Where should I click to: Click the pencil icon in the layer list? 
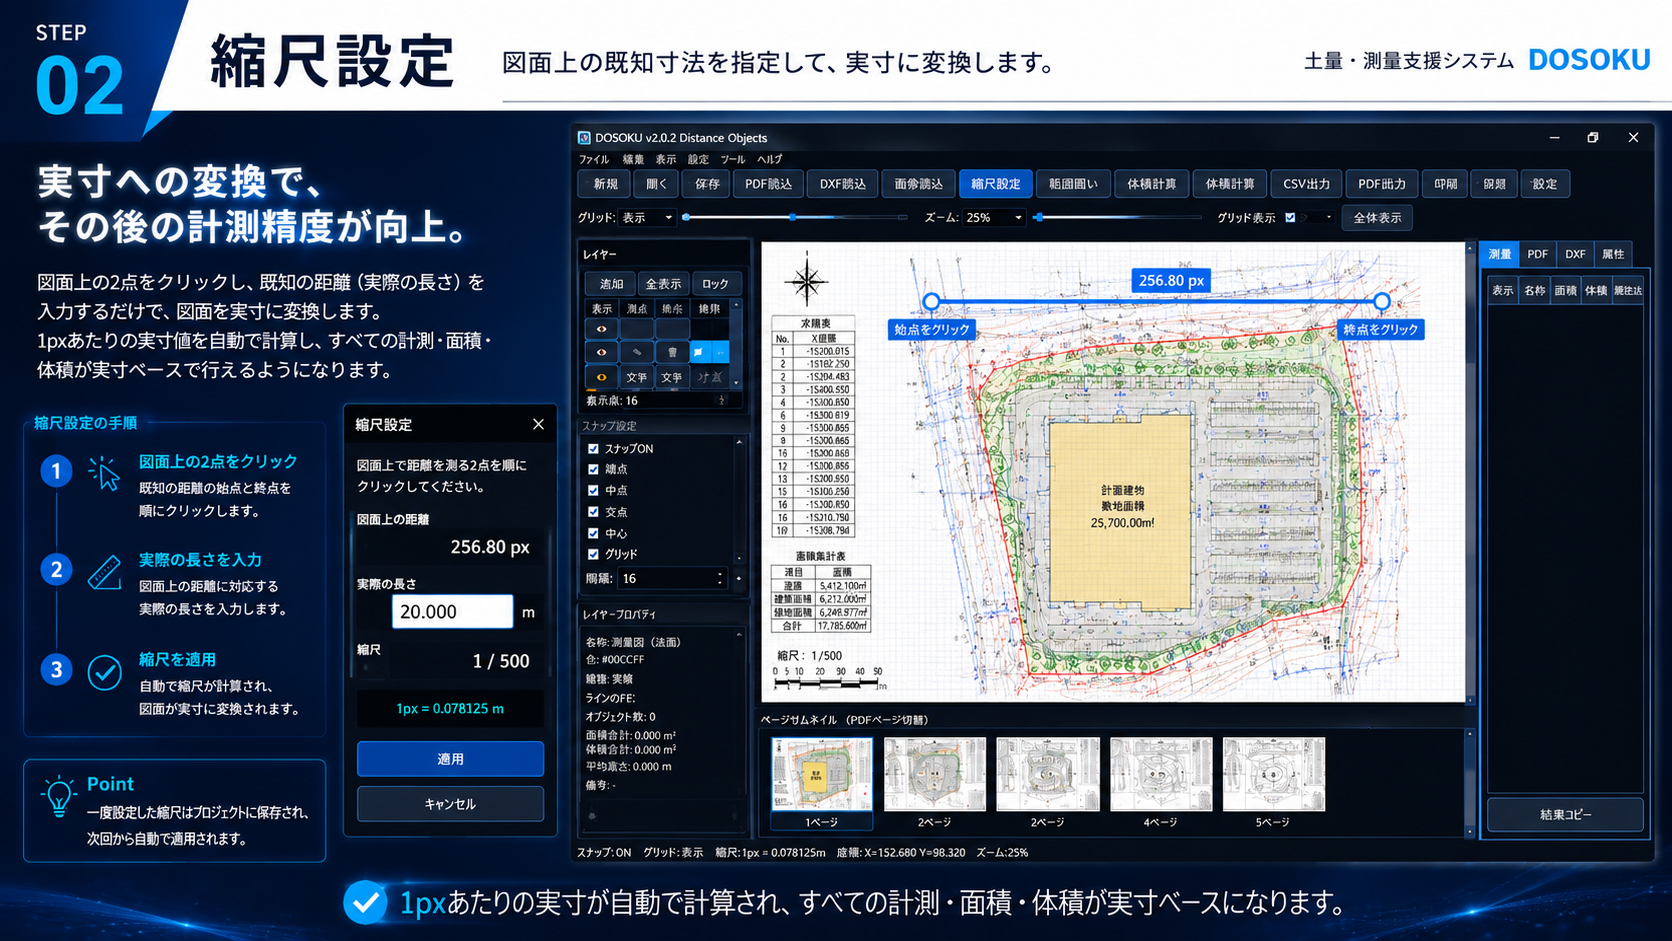(637, 352)
